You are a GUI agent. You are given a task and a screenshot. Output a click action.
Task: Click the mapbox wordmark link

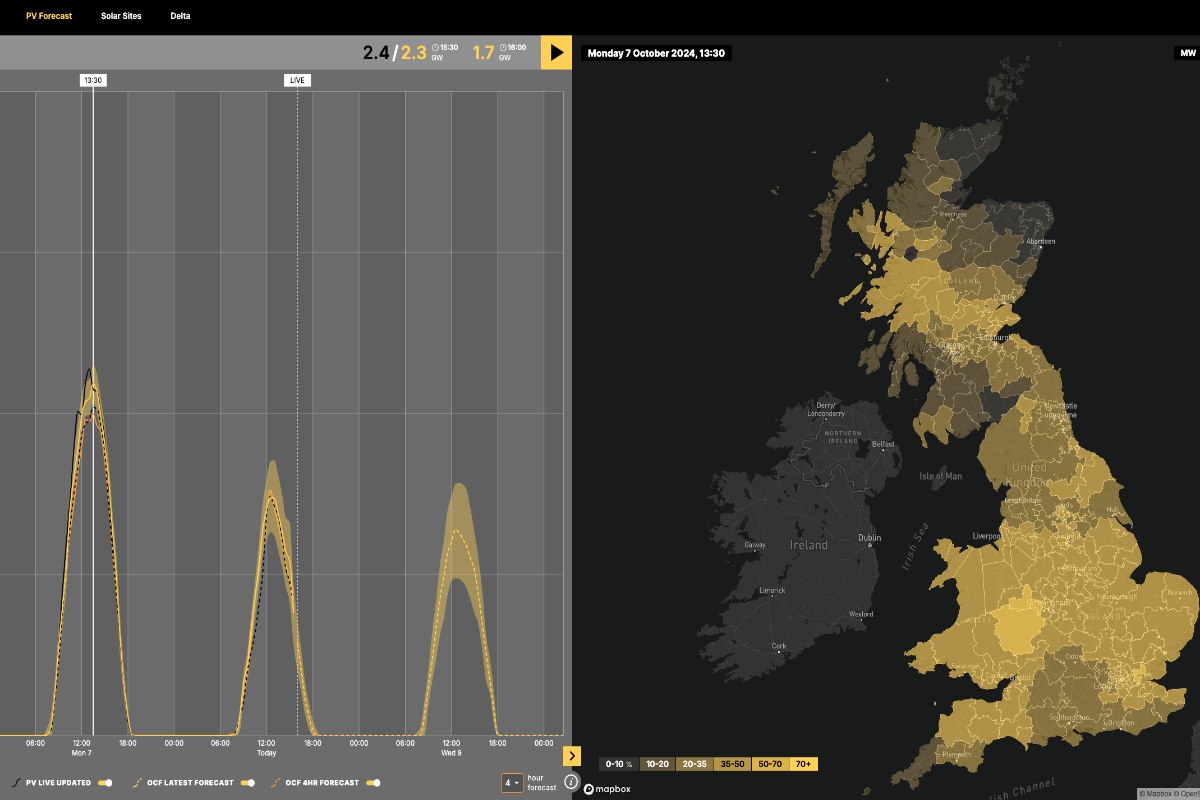[614, 789]
